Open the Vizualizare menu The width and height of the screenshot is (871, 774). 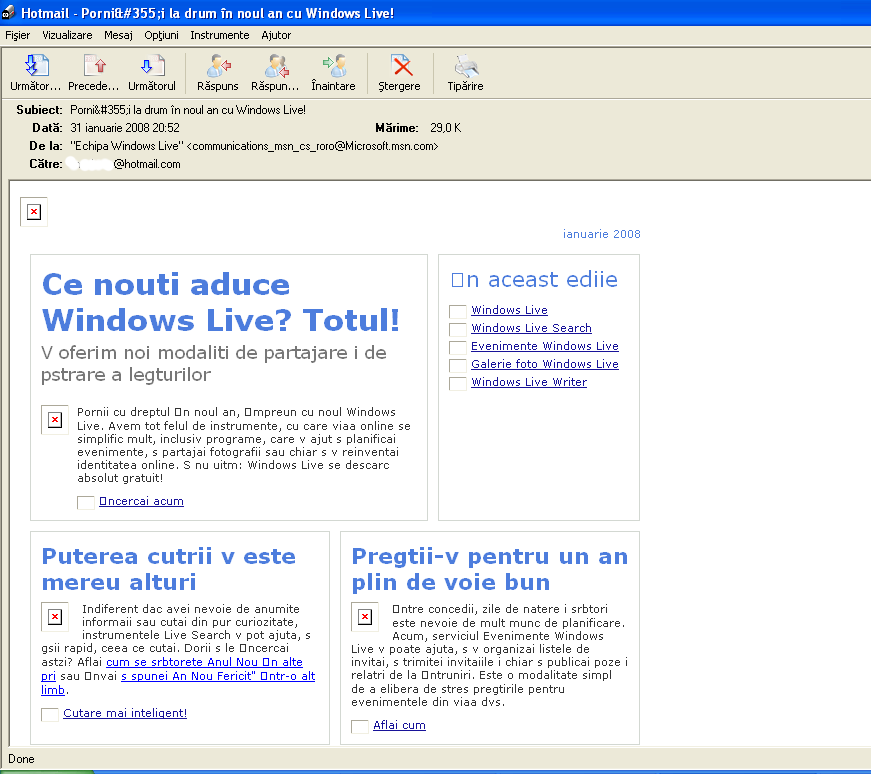pyautogui.click(x=67, y=35)
